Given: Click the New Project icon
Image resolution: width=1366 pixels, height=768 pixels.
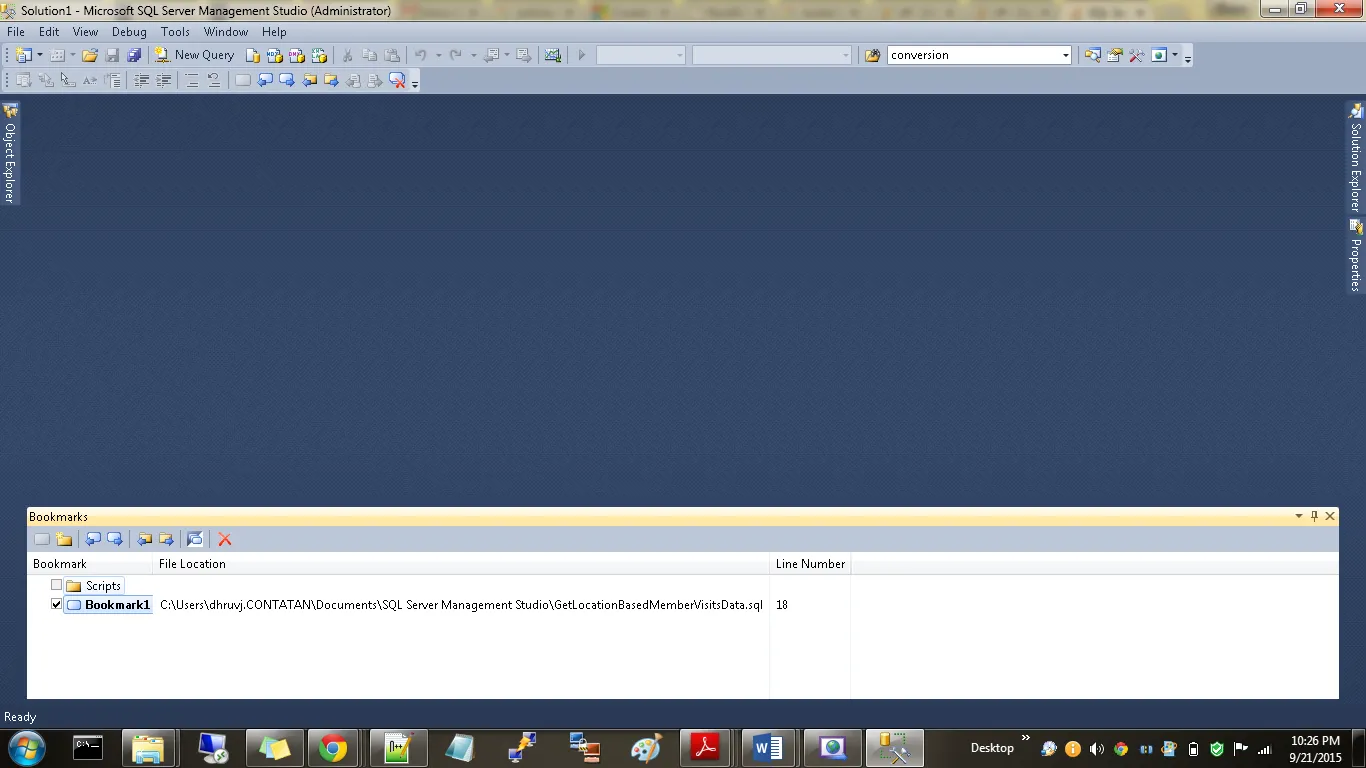Looking at the screenshot, I should coord(23,55).
